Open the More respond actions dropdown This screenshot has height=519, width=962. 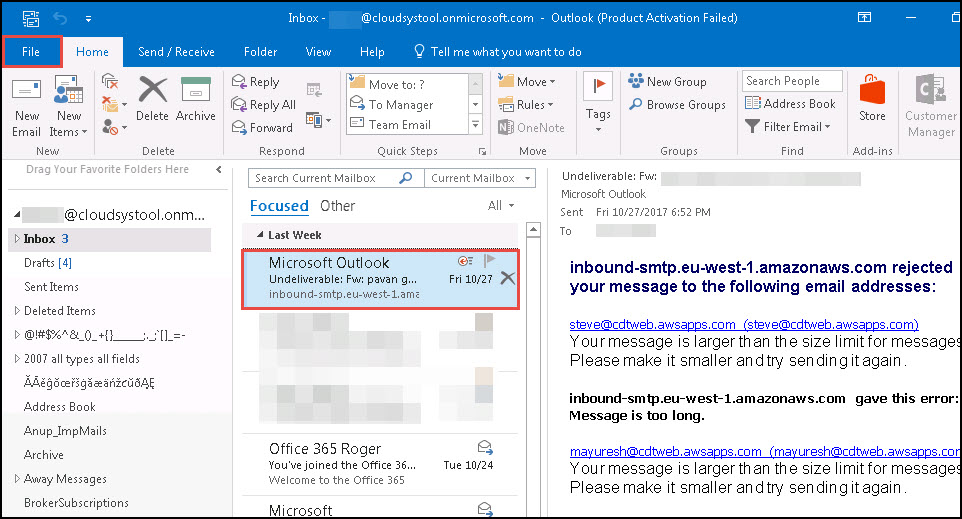pos(318,120)
